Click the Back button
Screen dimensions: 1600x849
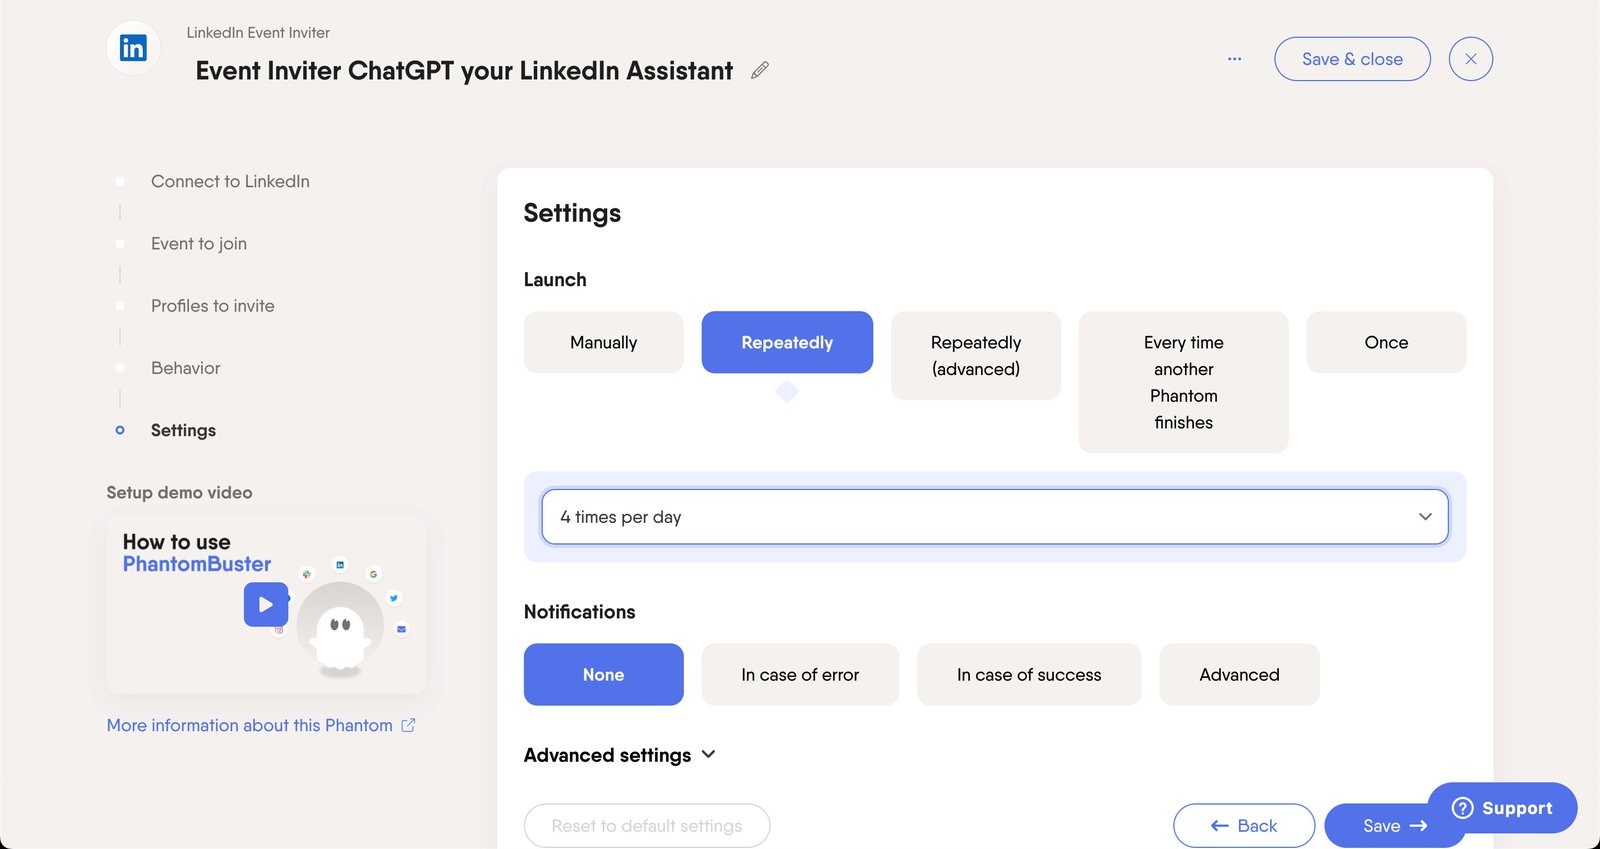click(1244, 825)
